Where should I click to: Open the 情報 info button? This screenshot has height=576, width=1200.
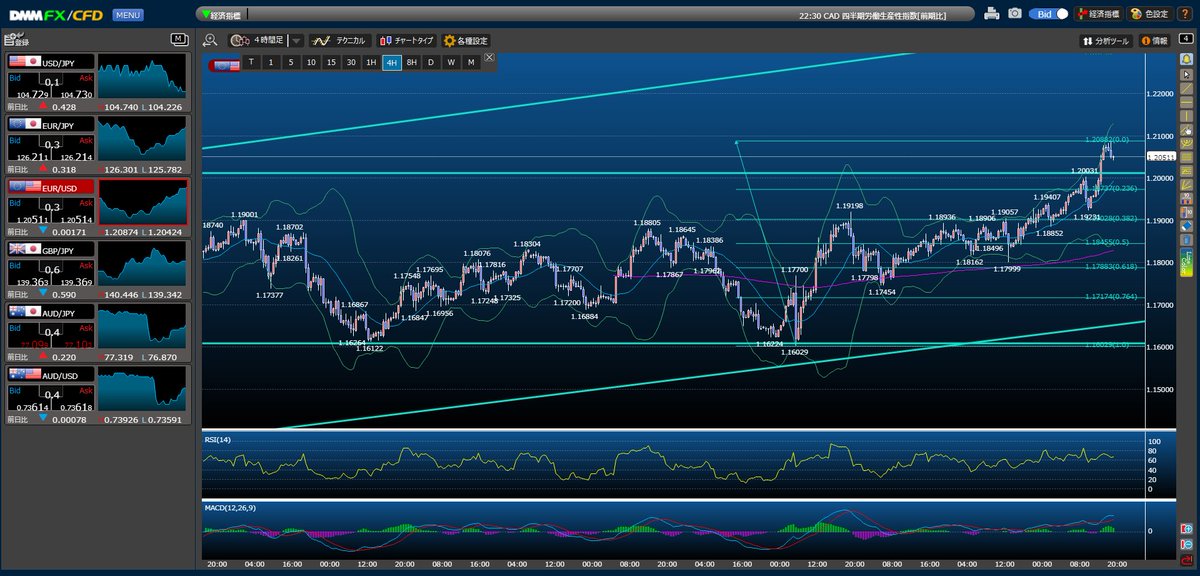pos(1153,41)
